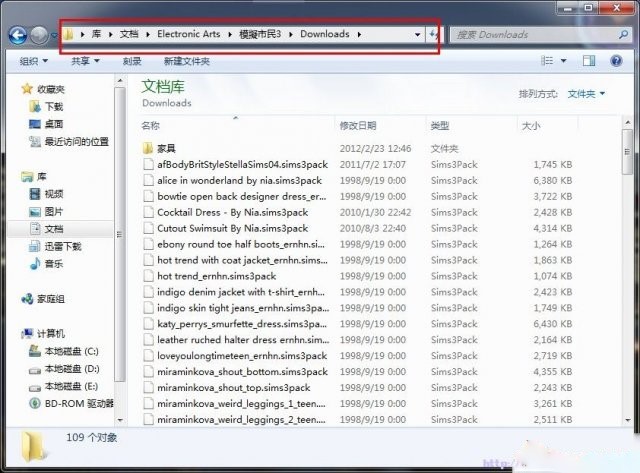Screen dimensions: 640x473
Task: Click the refresh icon beside address bar
Action: click(x=434, y=34)
